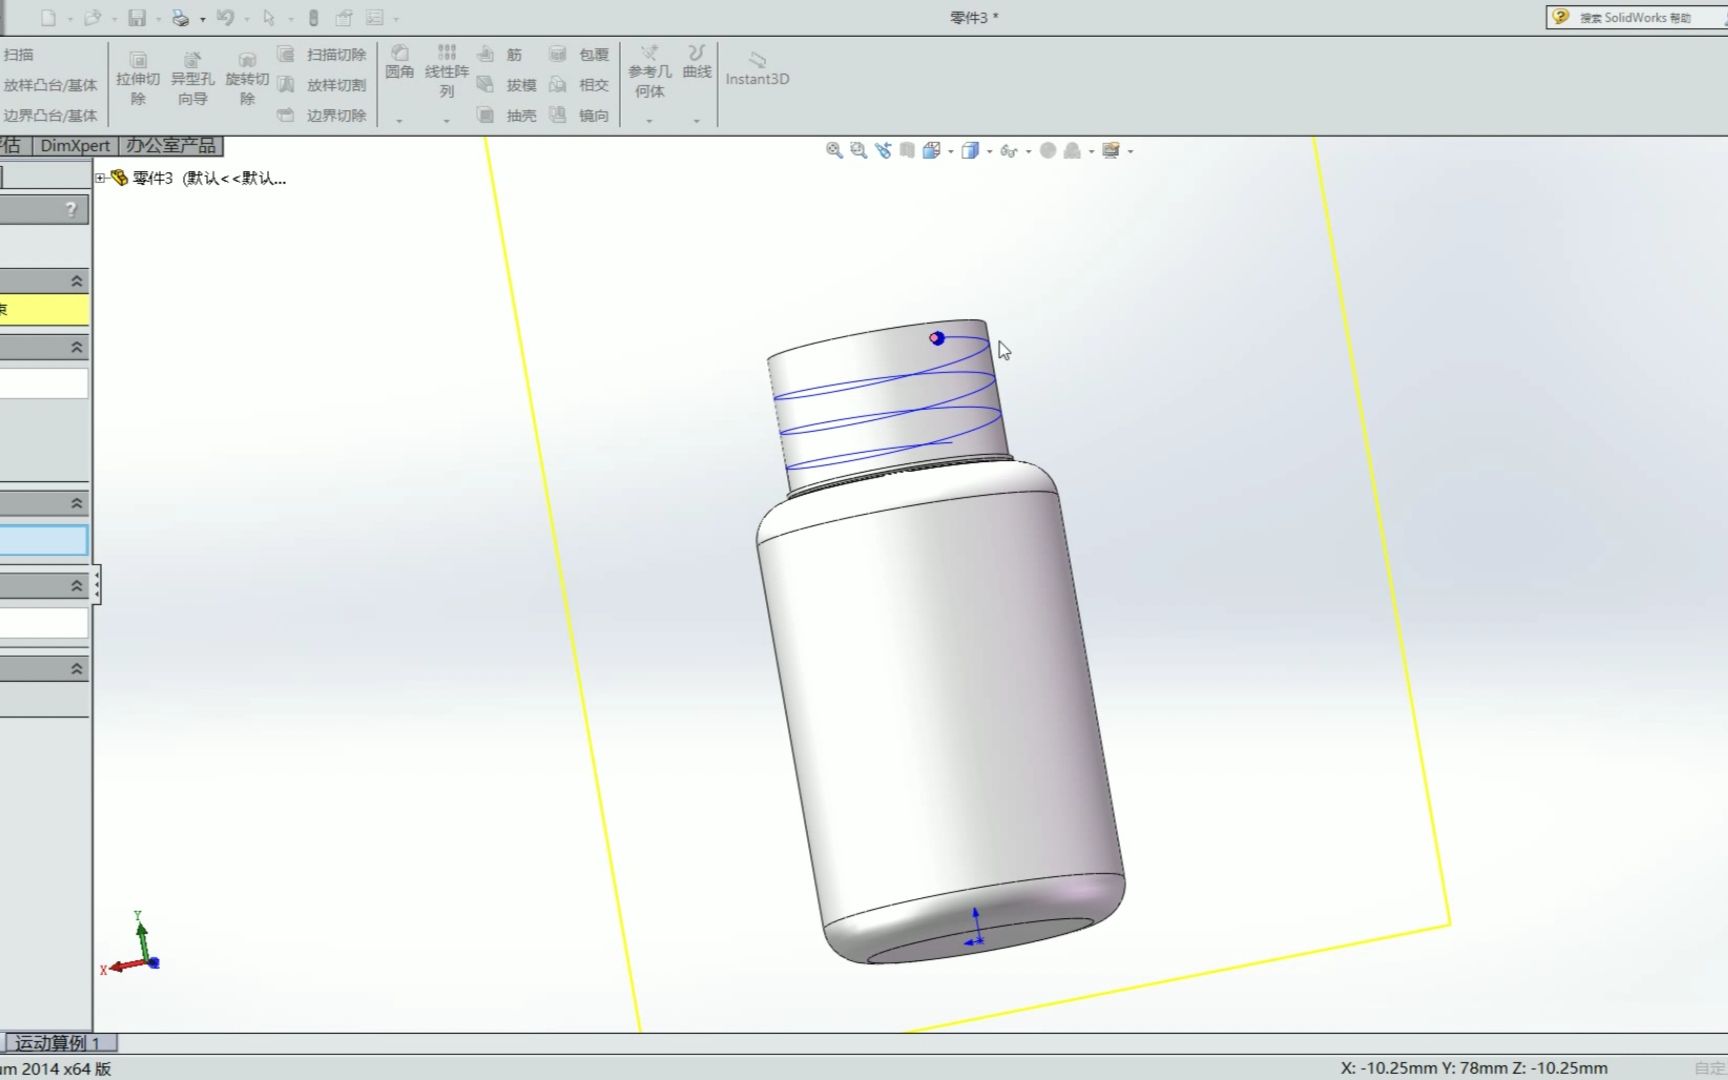Click the Rebuild traffic light icon
The width and height of the screenshot is (1728, 1080).
pyautogui.click(x=313, y=18)
